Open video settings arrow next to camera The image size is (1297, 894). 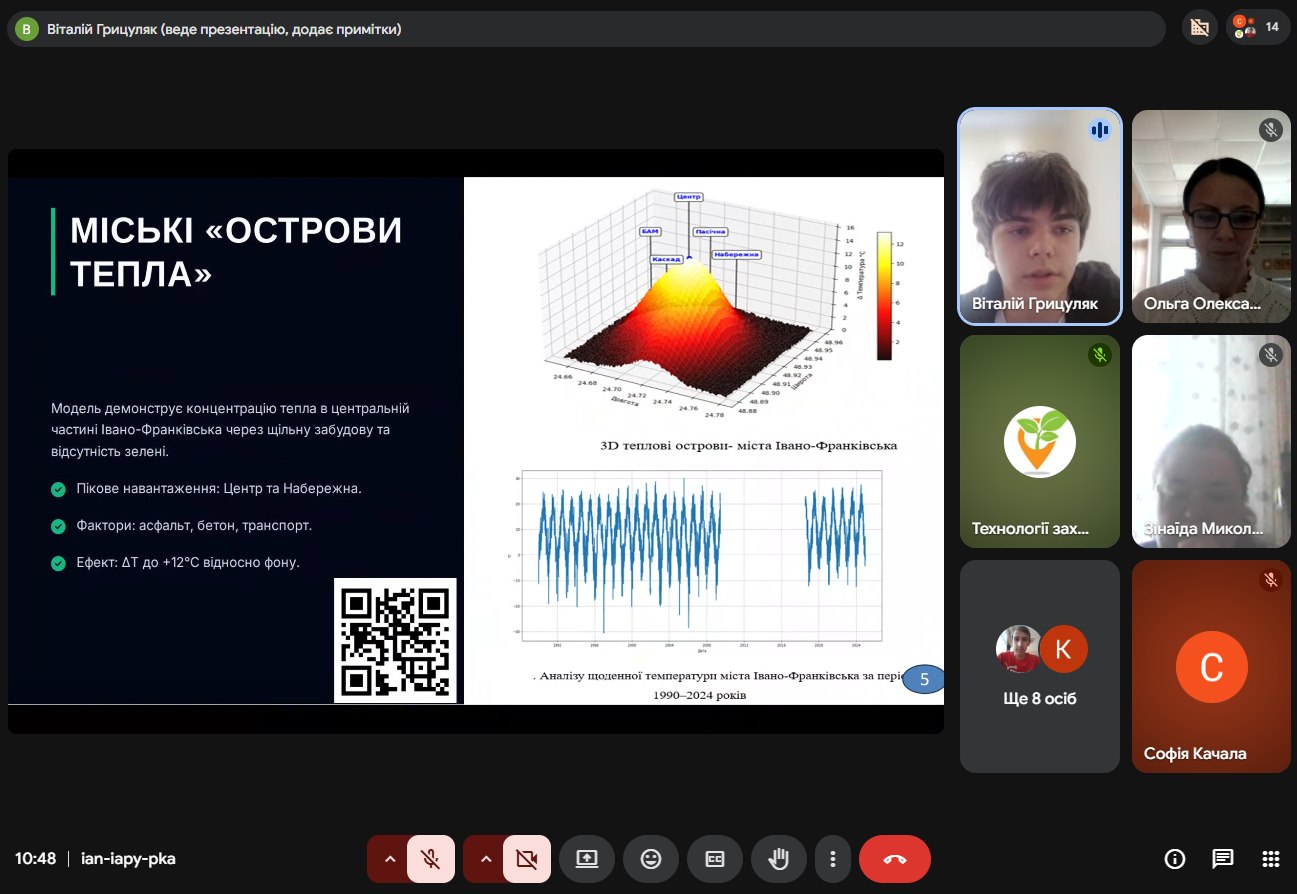(x=485, y=859)
